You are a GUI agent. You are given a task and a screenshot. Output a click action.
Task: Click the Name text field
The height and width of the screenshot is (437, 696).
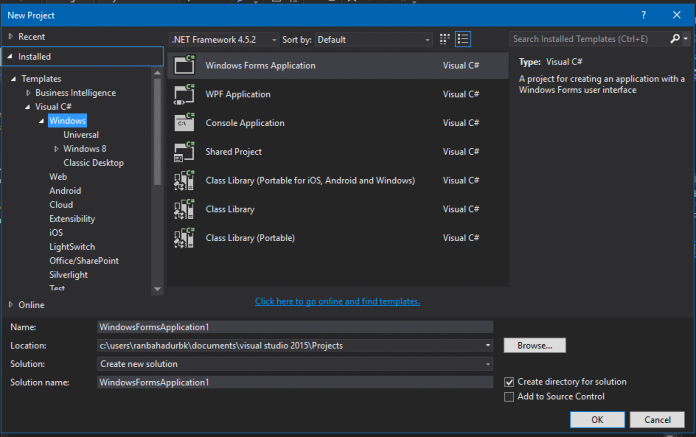pos(295,327)
